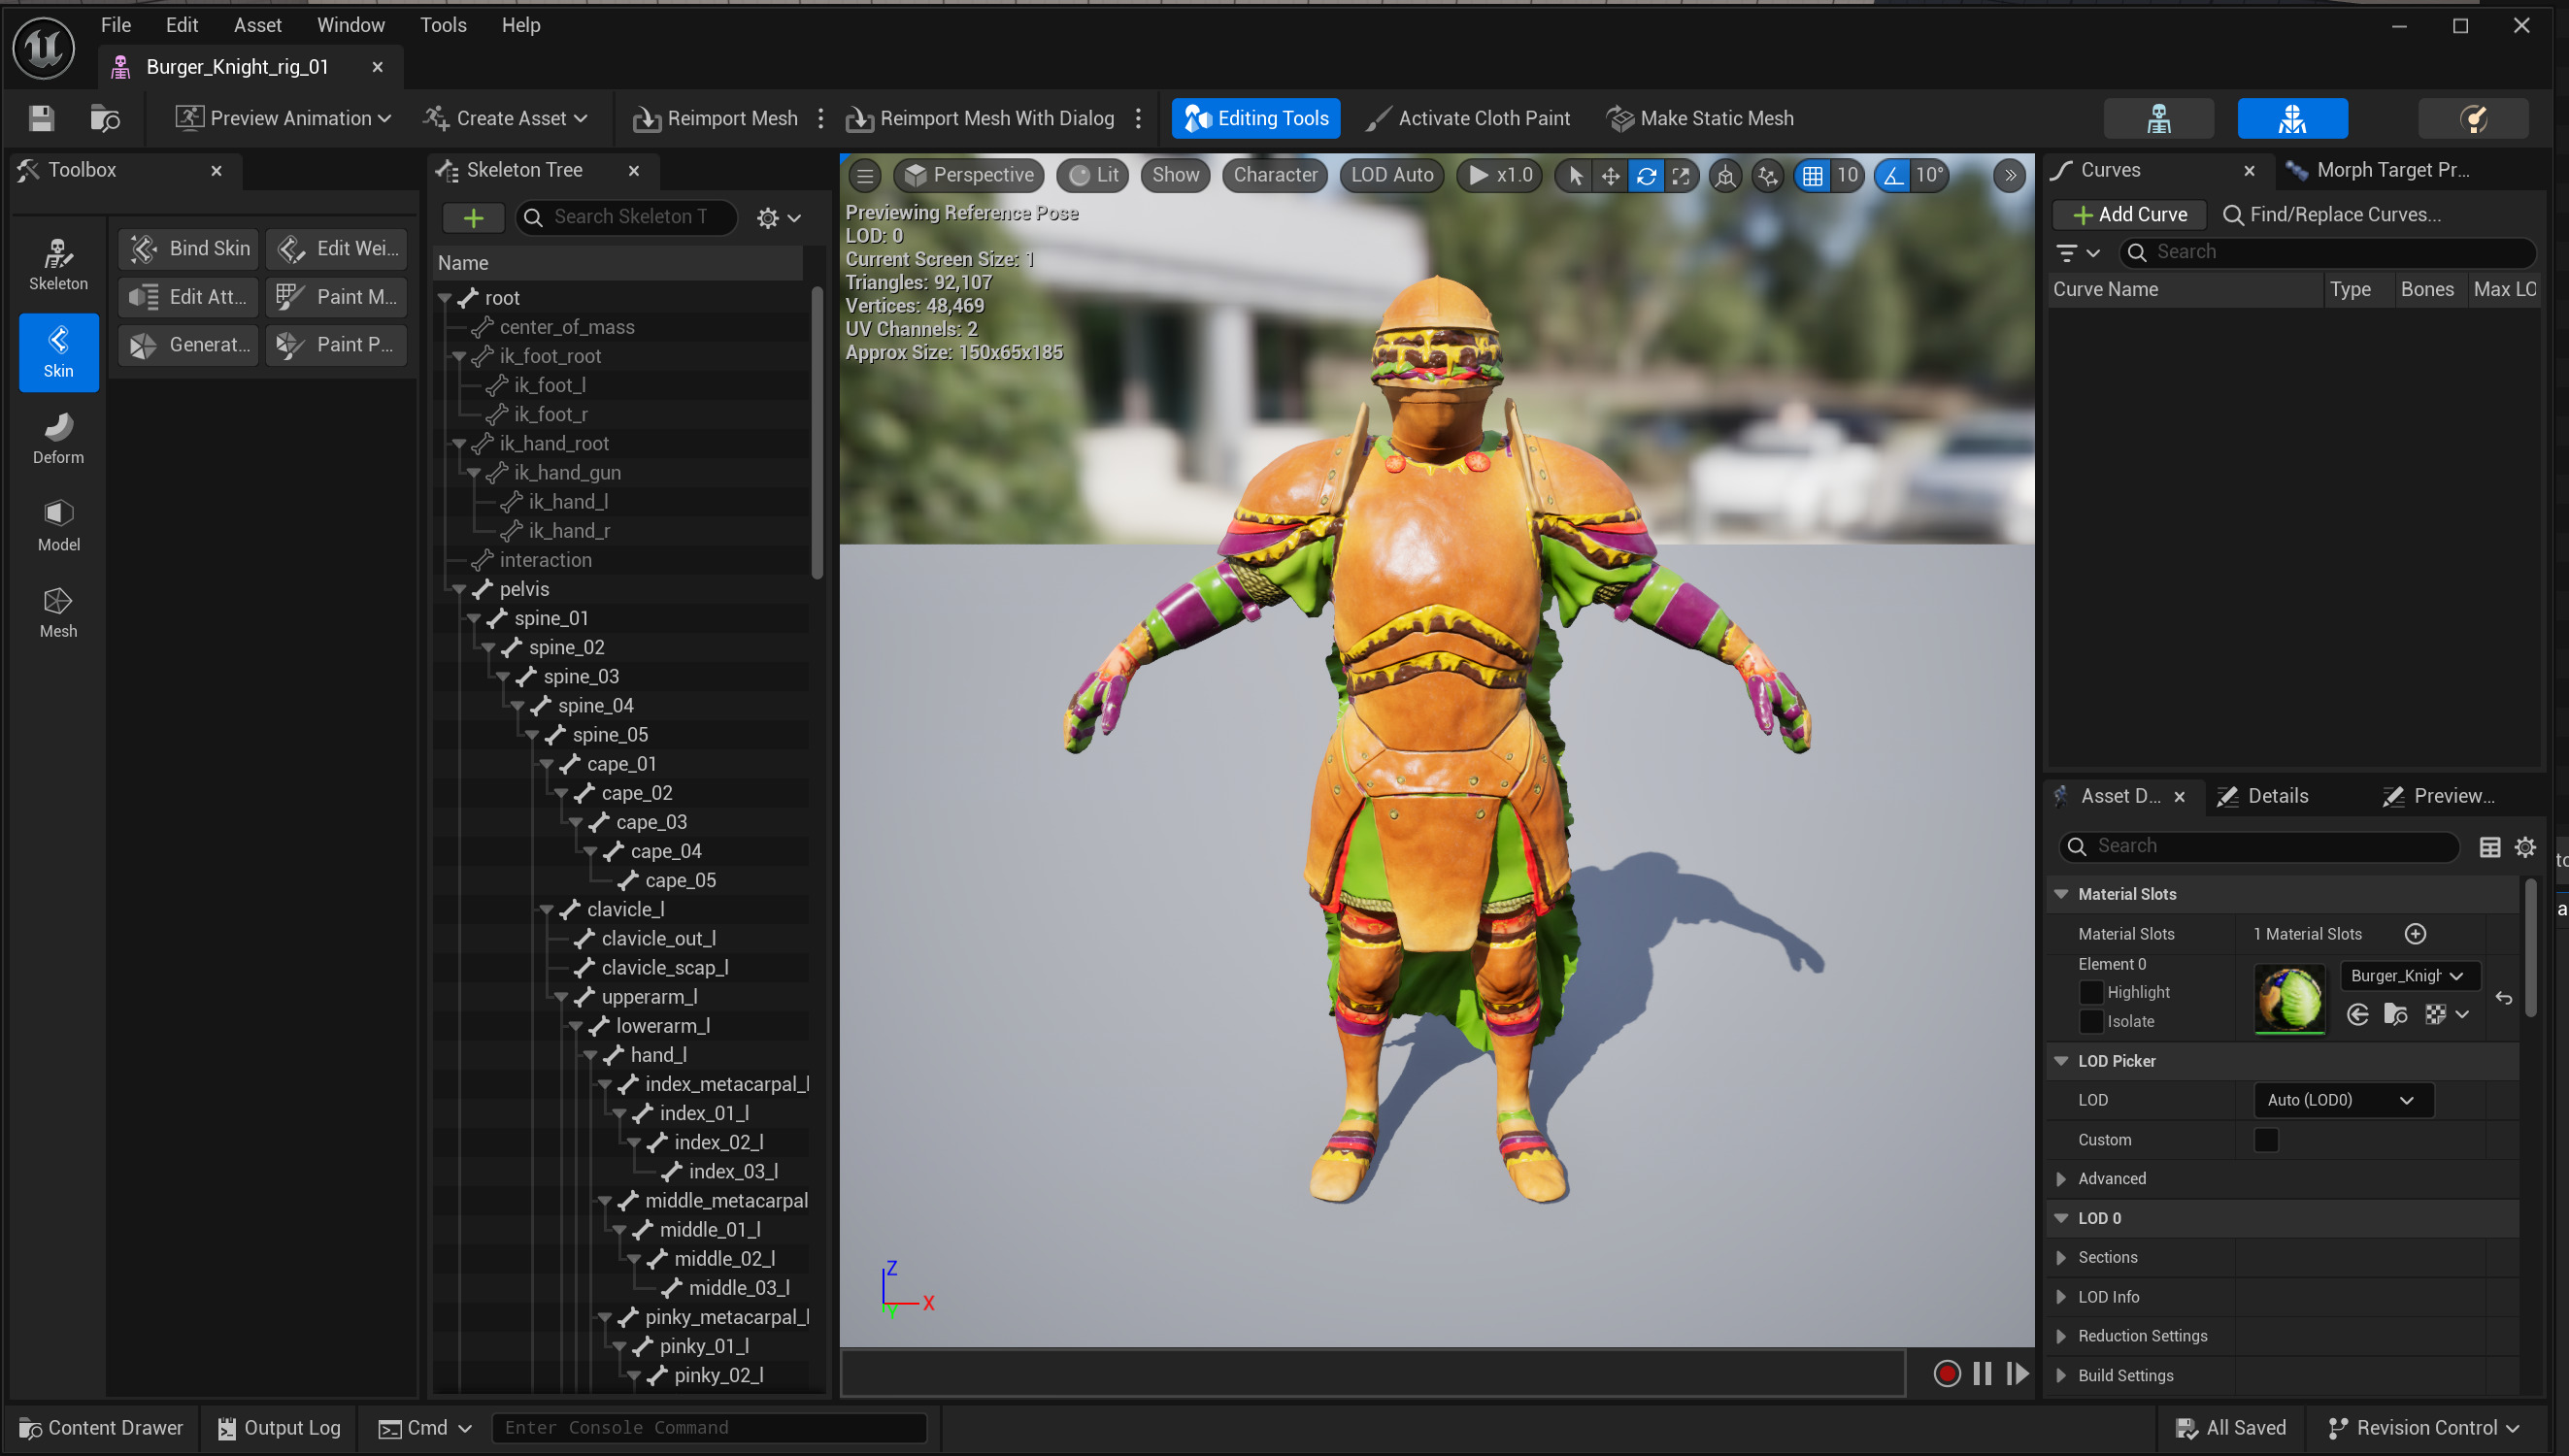Toggle the viewport grid snap icon
The height and width of the screenshot is (1456, 2569).
pyautogui.click(x=1812, y=176)
